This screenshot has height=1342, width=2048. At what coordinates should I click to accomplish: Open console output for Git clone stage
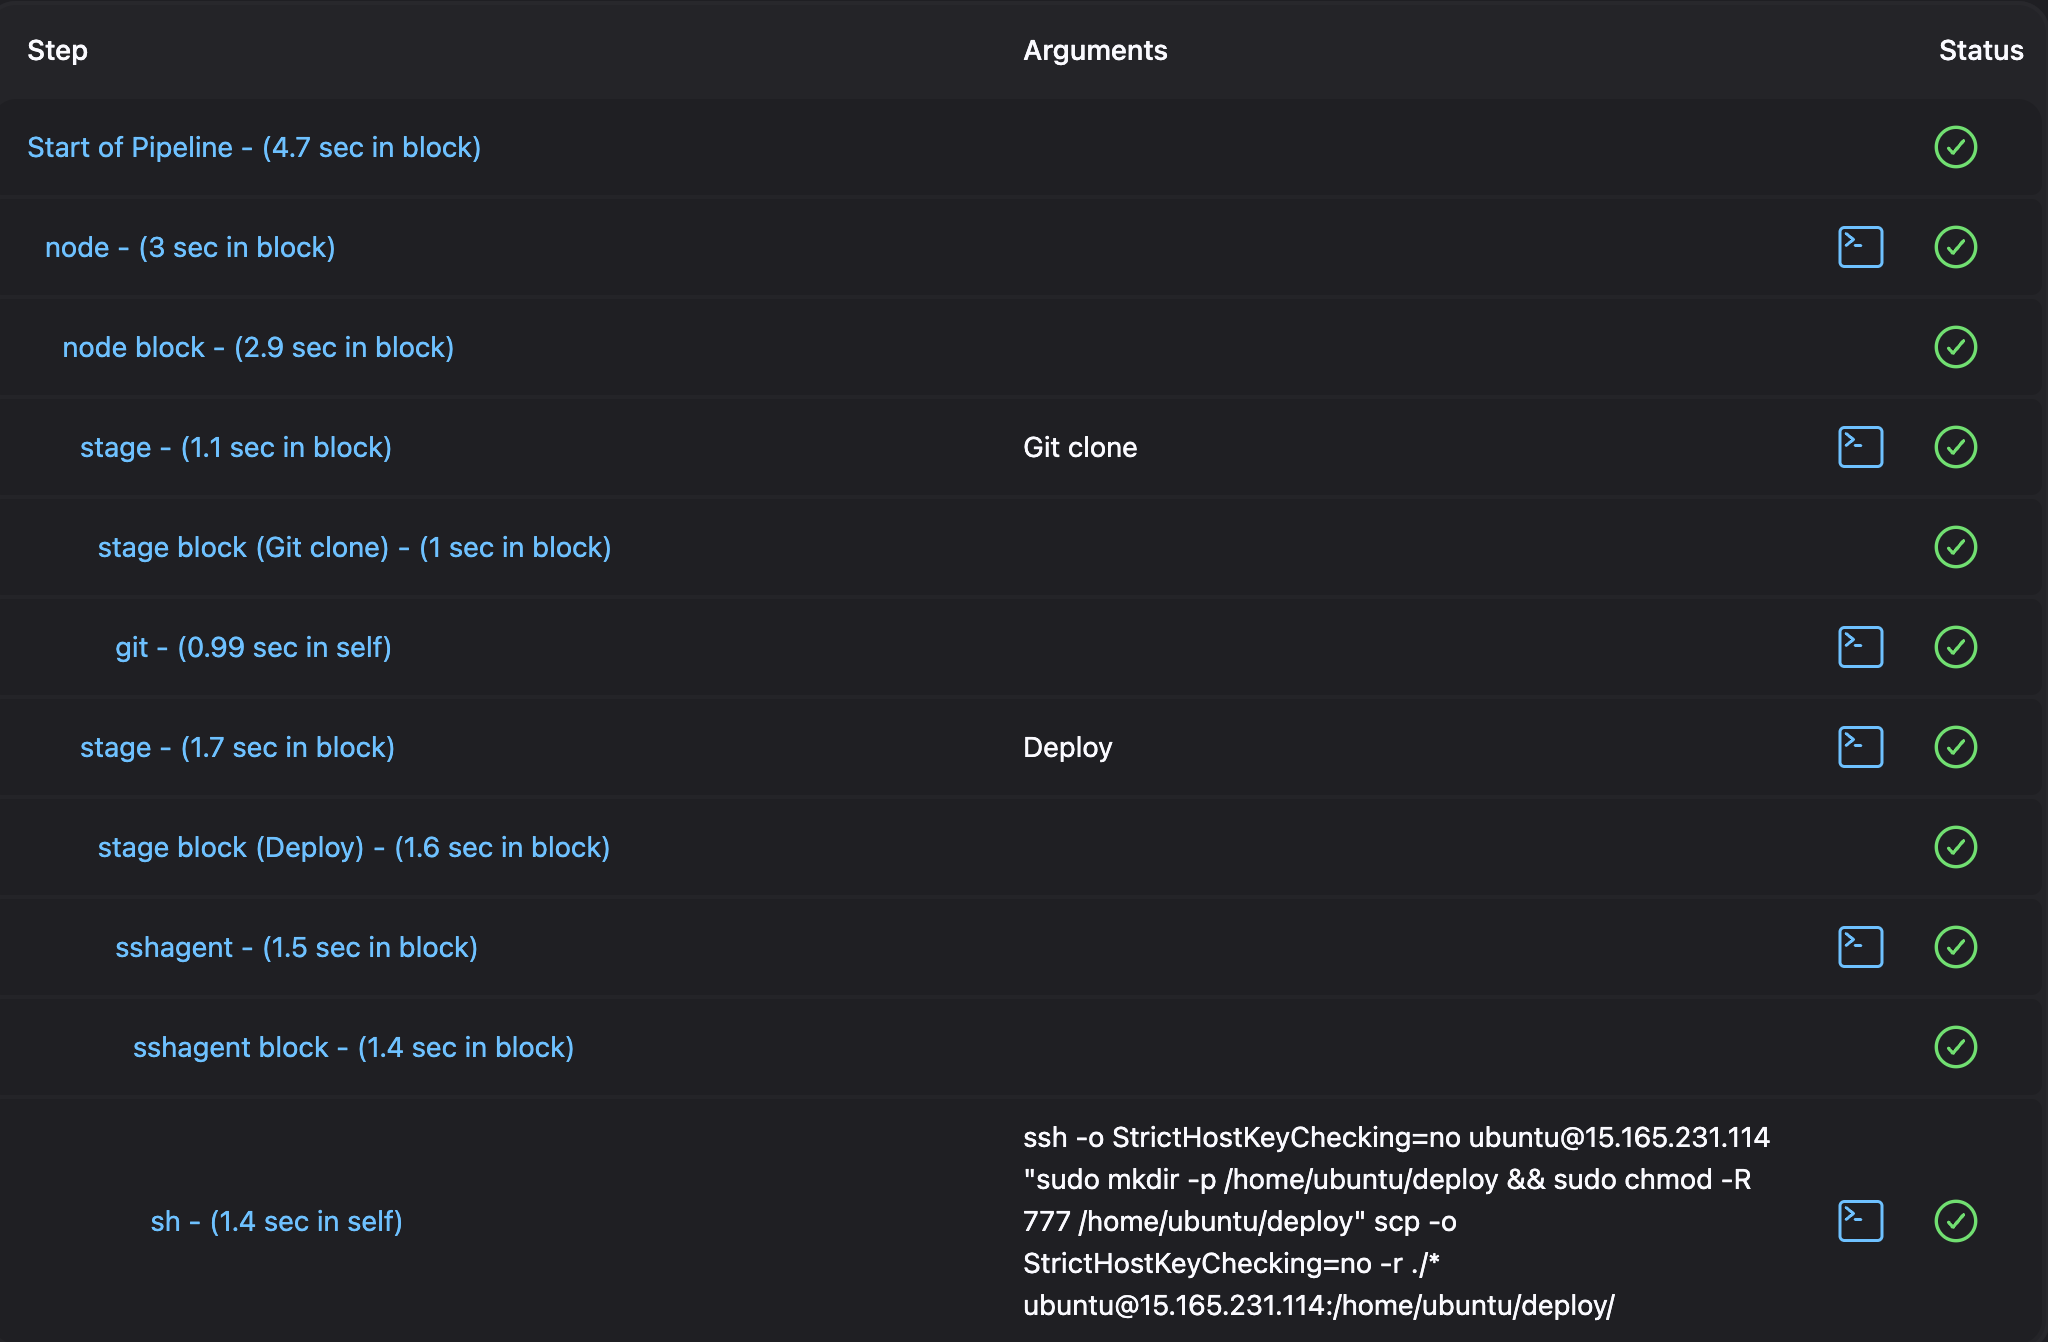pos(1860,447)
